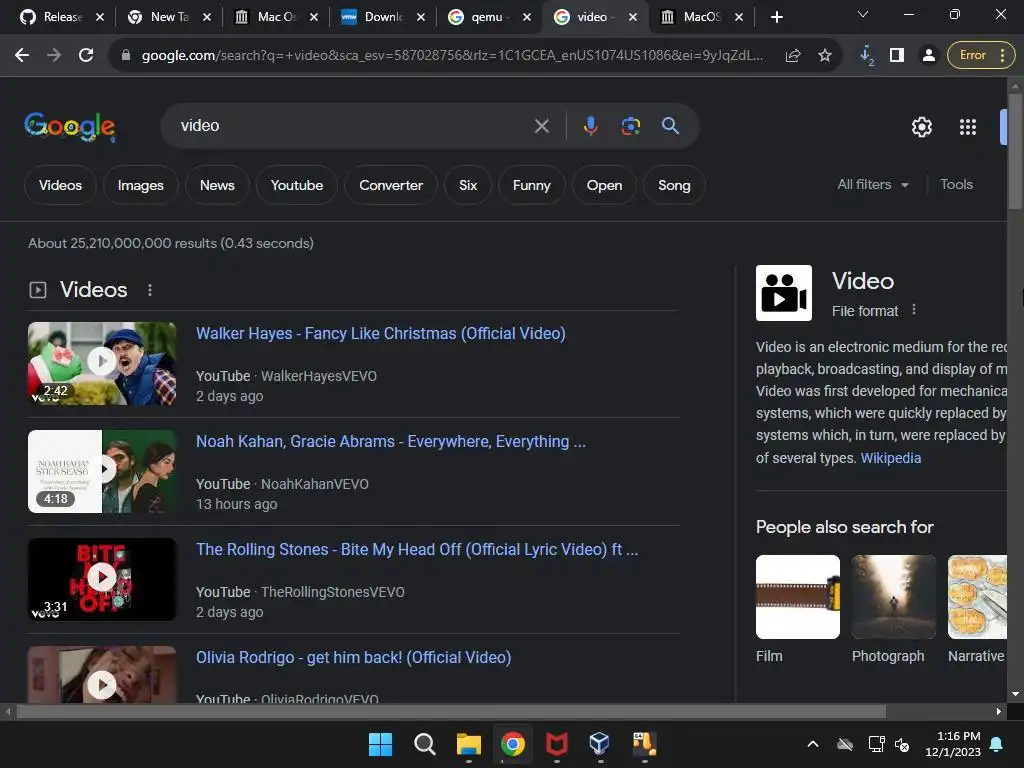
Task: Open the notification bell in system tray
Action: [x=997, y=744]
